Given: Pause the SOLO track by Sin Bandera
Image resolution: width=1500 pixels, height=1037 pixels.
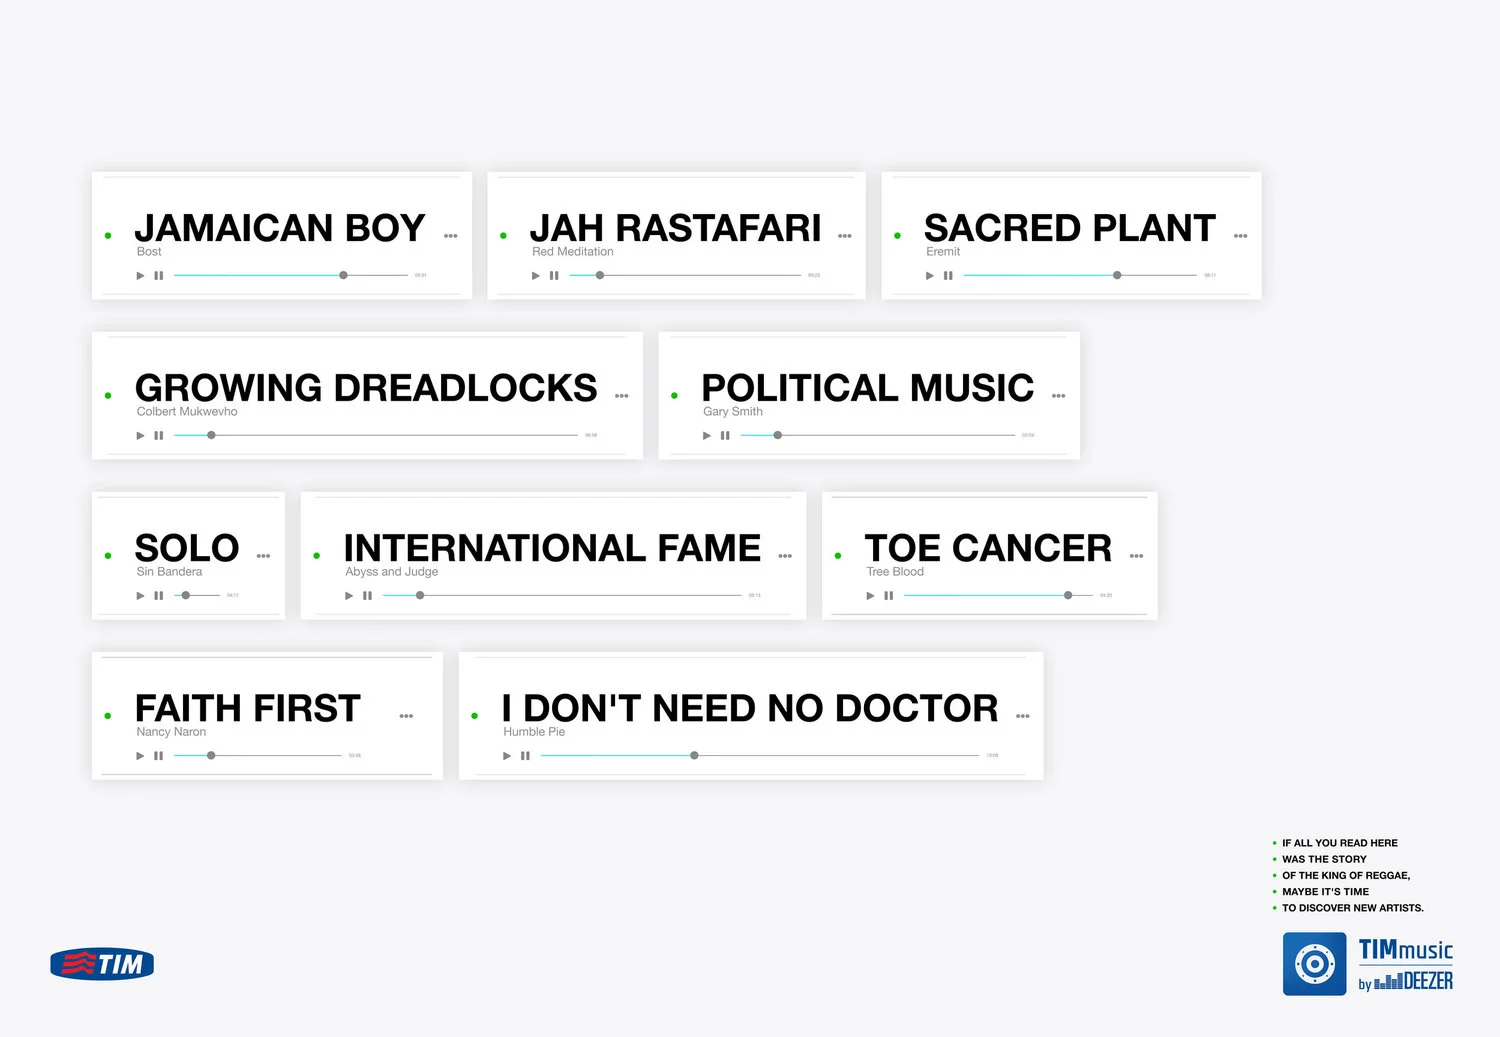Looking at the screenshot, I should (158, 595).
